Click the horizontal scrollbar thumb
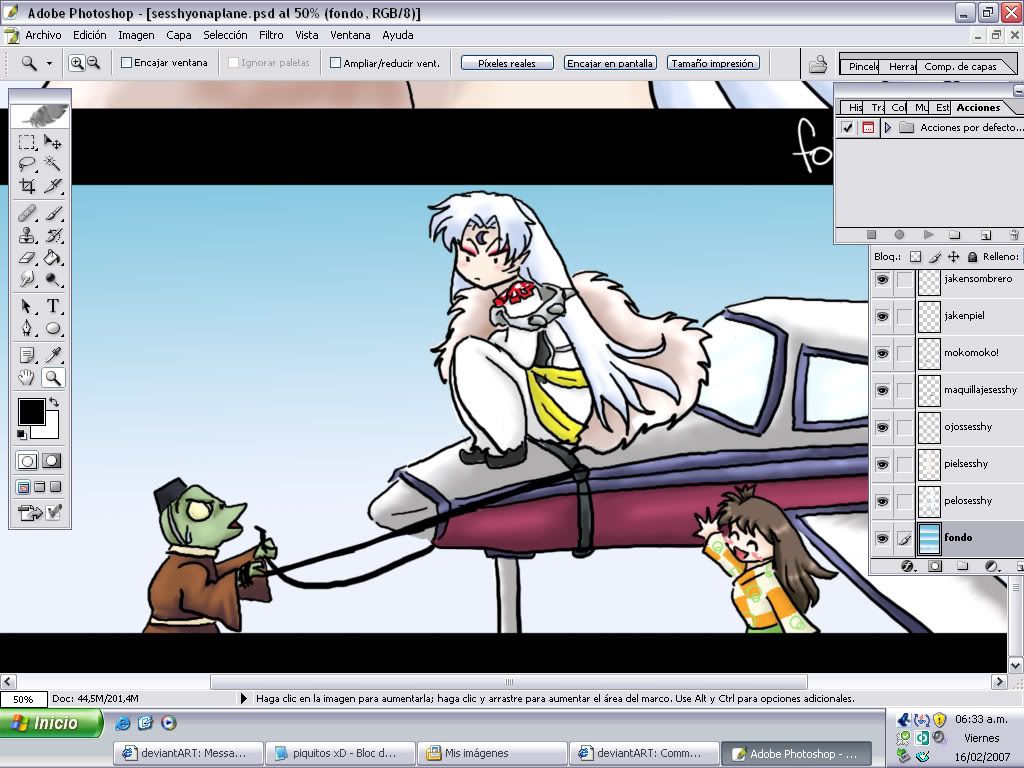The height and width of the screenshot is (768, 1024). [509, 682]
